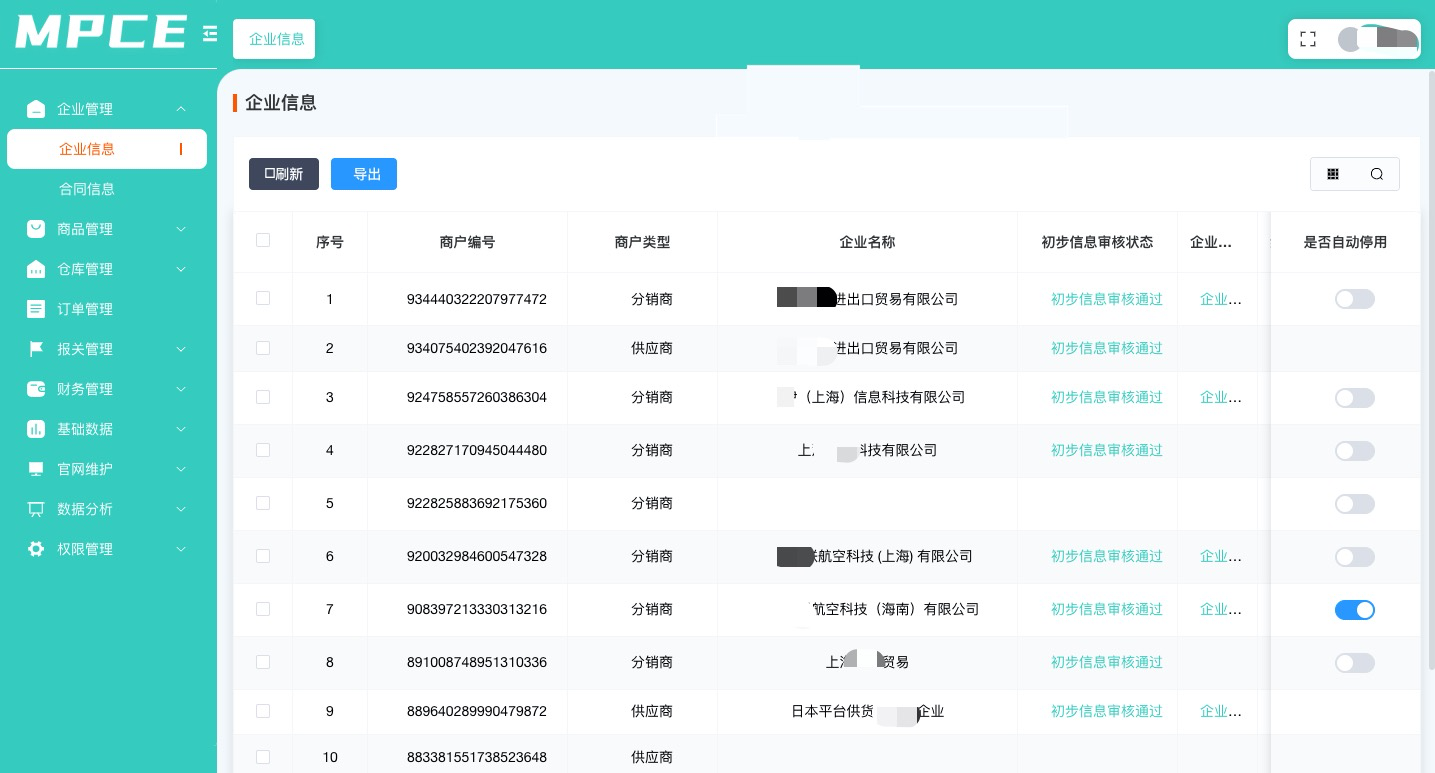
Task: Toggle fullscreen mode icon
Action: click(1308, 39)
